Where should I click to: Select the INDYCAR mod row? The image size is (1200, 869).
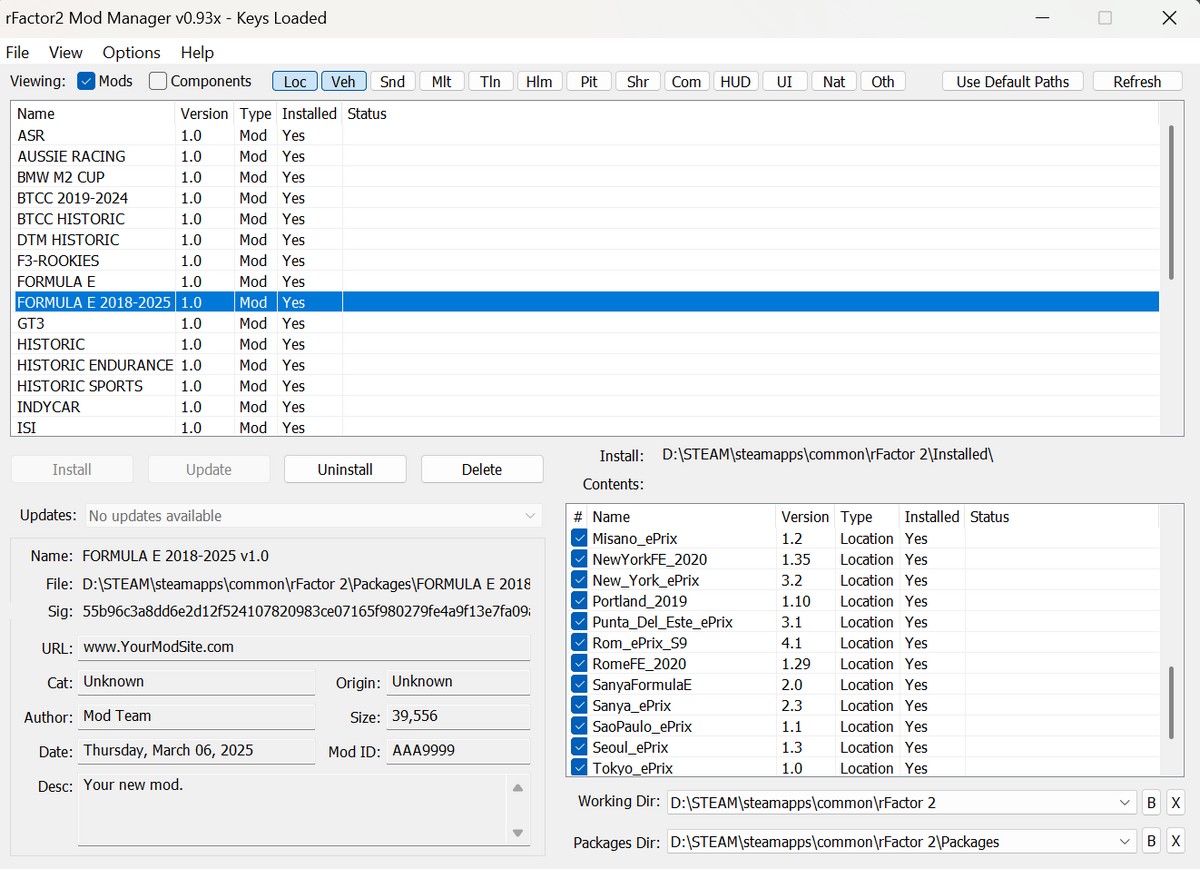coord(587,407)
